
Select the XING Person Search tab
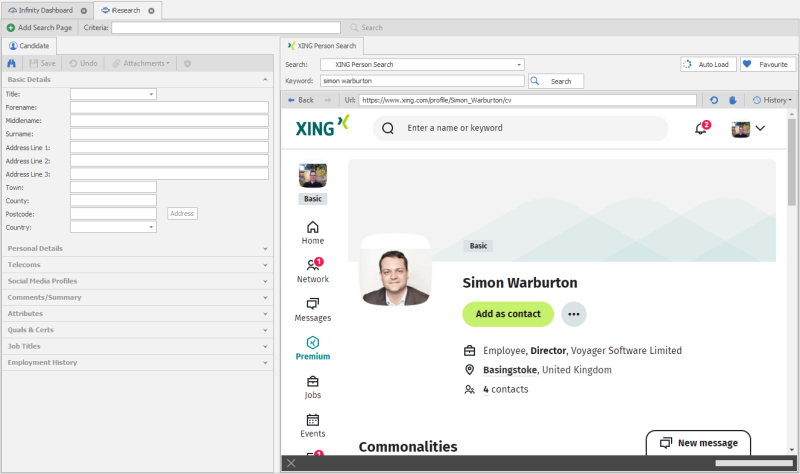323,45
